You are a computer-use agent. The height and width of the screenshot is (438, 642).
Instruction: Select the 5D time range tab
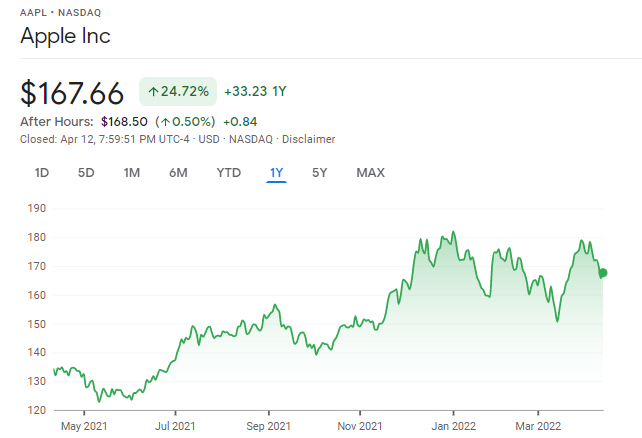click(86, 173)
